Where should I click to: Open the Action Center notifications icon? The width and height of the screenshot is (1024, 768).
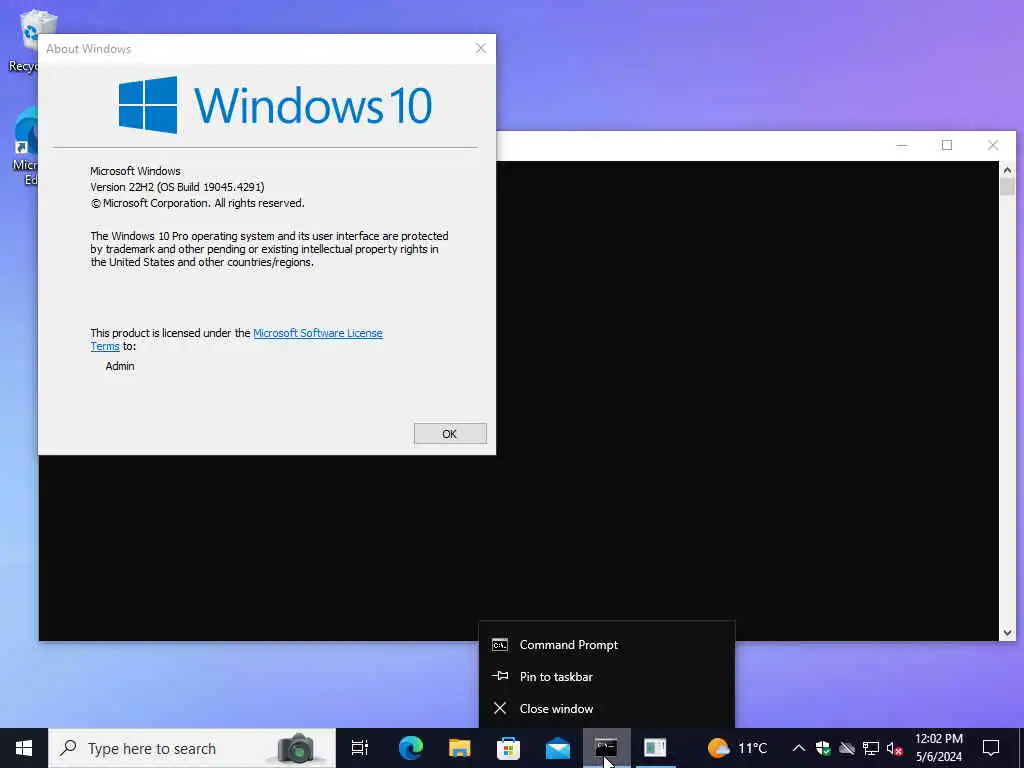tap(991, 748)
